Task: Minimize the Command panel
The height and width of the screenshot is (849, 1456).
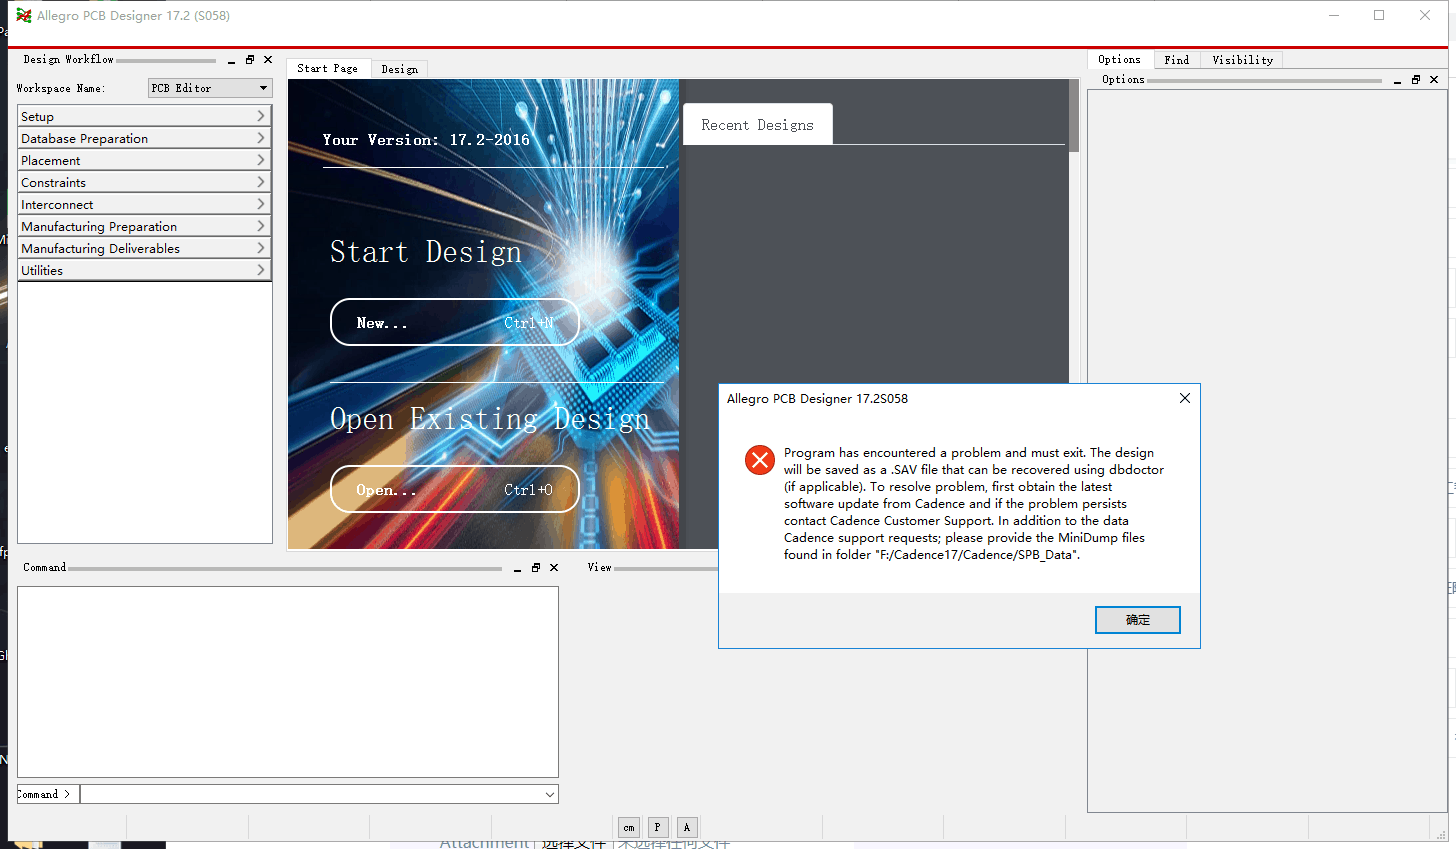Action: (x=517, y=568)
